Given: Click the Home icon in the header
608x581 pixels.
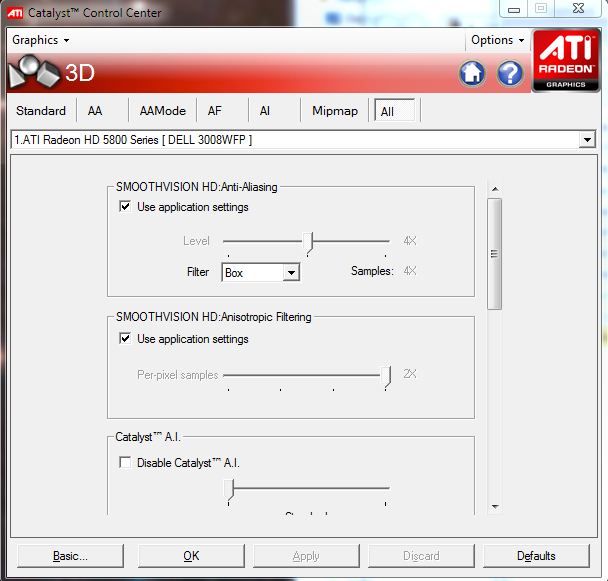Looking at the screenshot, I should (x=472, y=73).
